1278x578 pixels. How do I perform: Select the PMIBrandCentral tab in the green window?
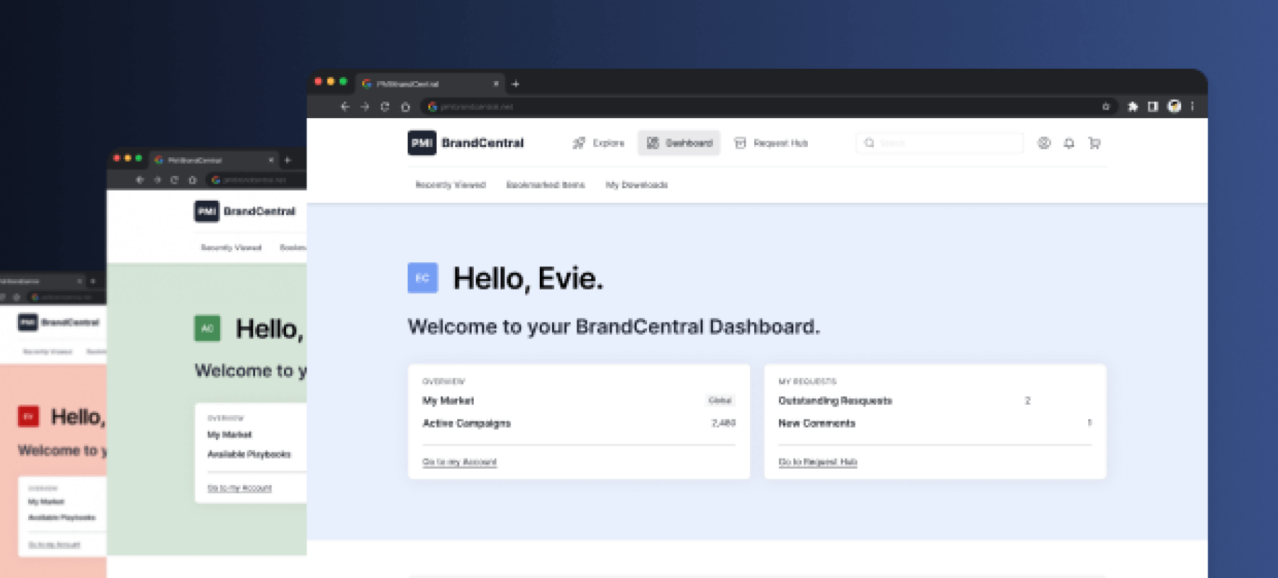(x=214, y=160)
